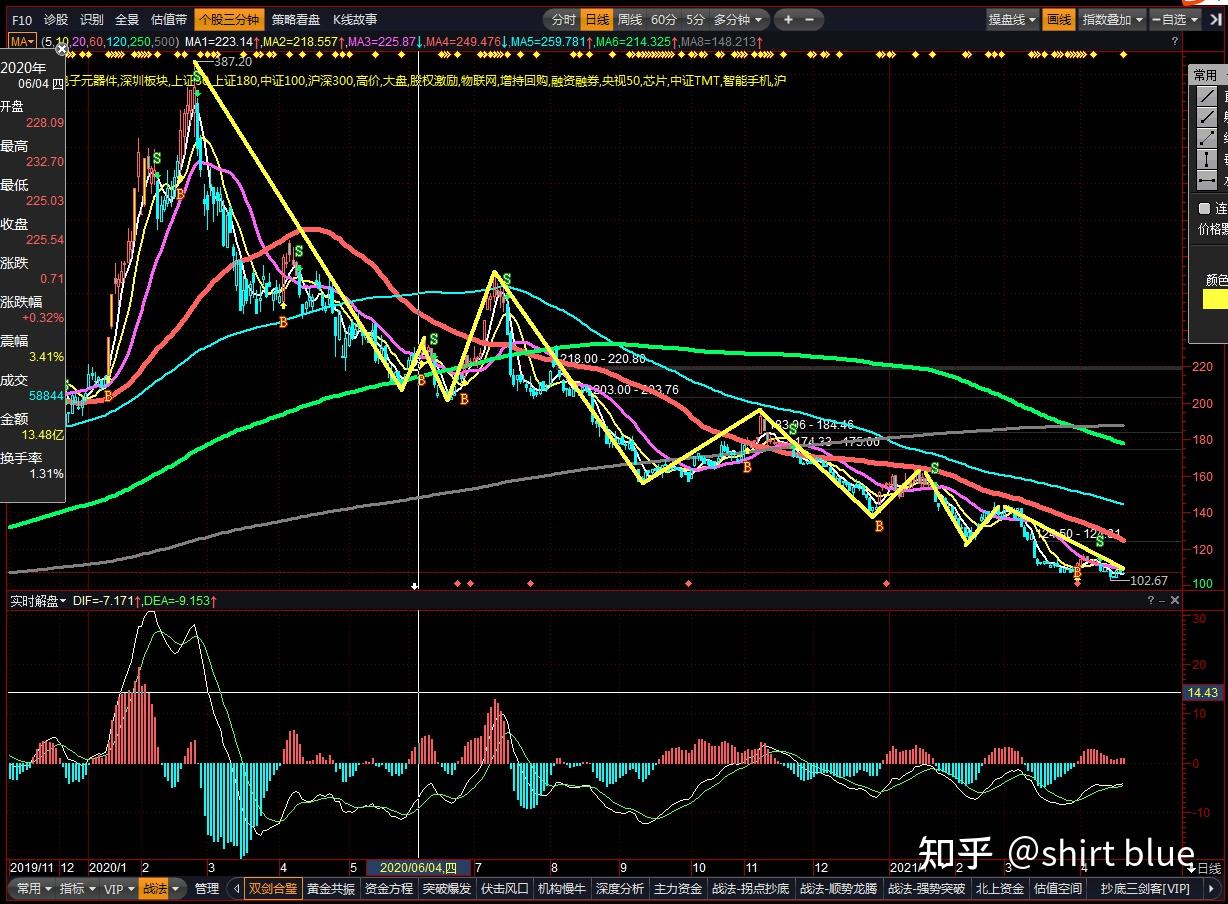Screen dimensions: 1228x904
Task: Open the MA indicator dropdown
Action: coord(23,41)
